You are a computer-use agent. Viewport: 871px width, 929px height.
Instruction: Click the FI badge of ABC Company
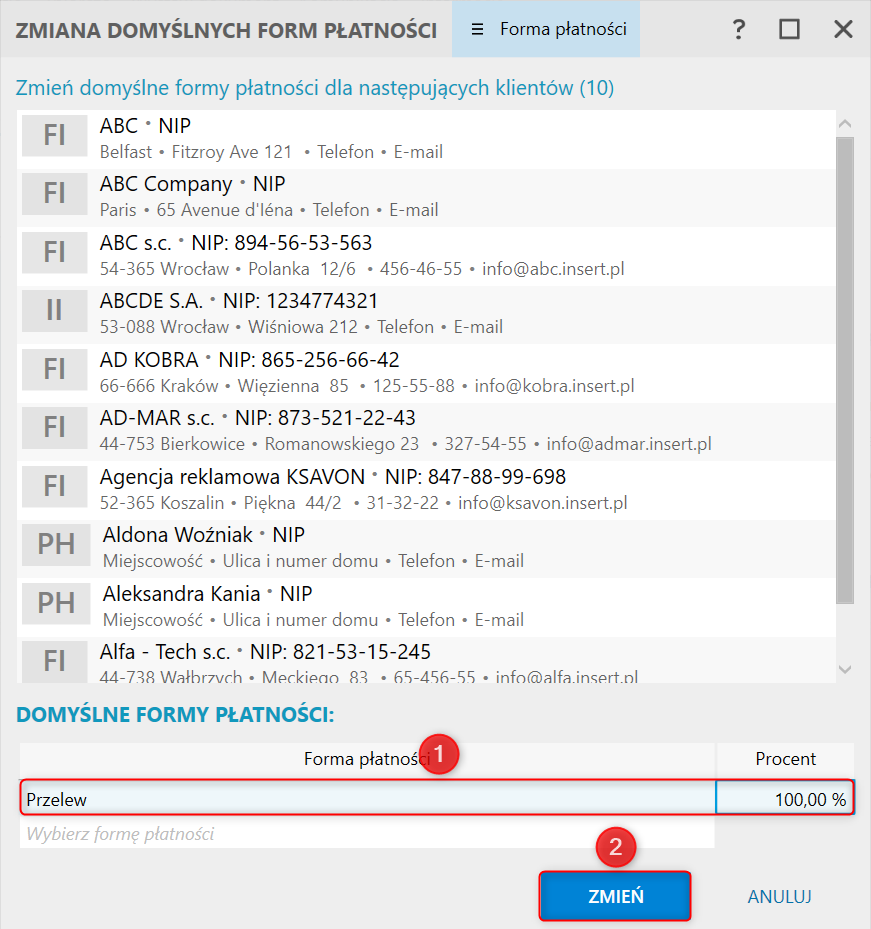[x=55, y=193]
